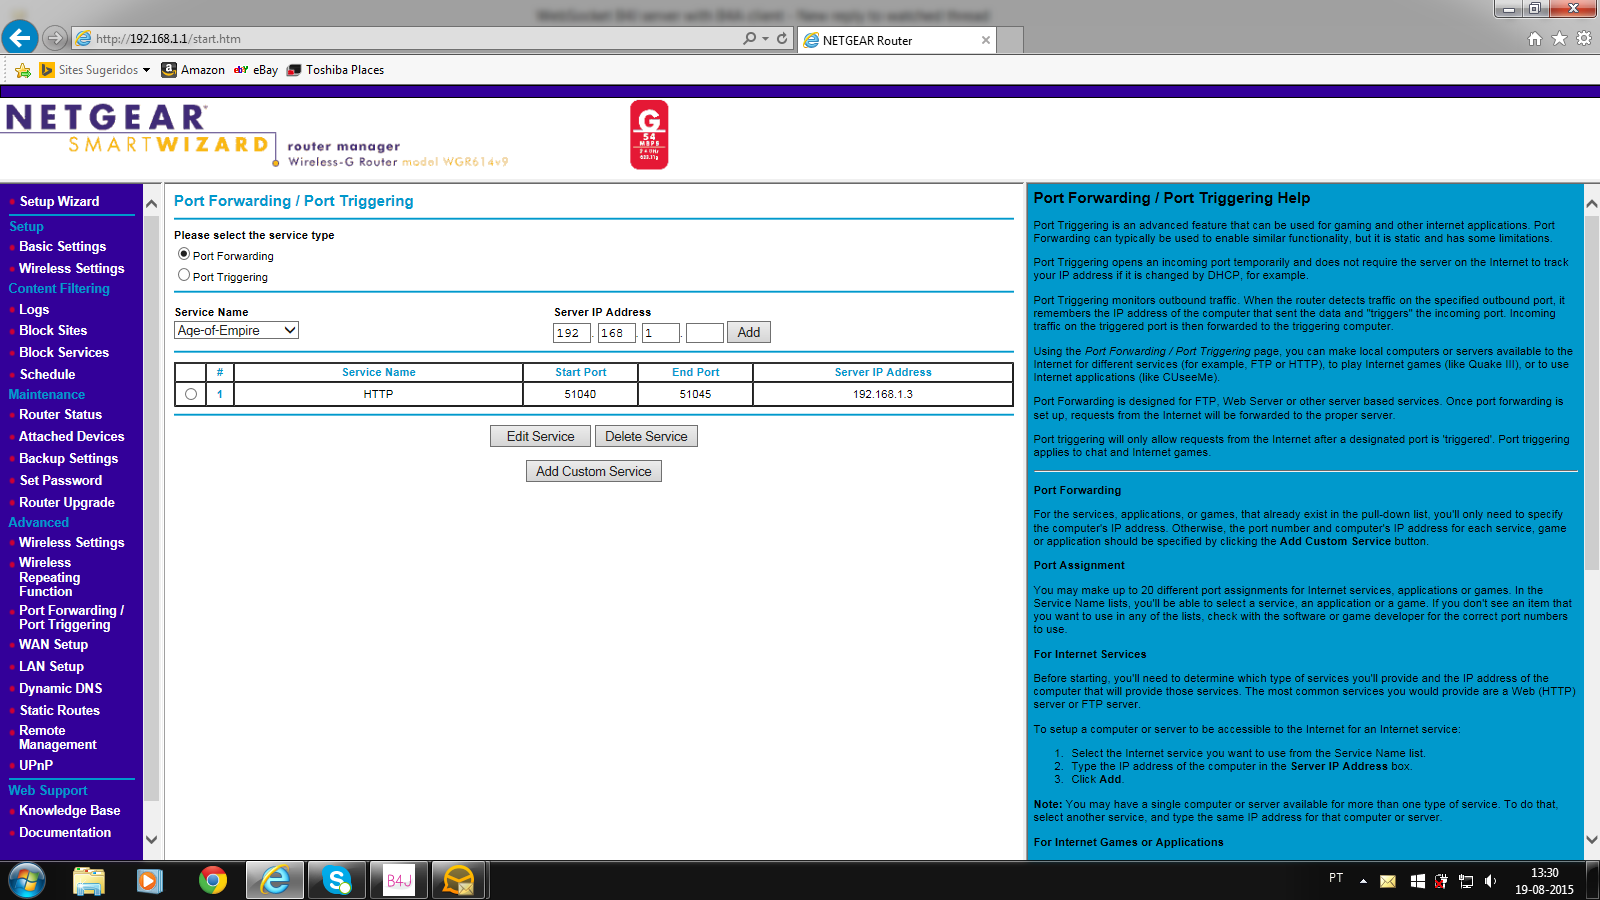Open Basic Settings in the sidebar
The width and height of the screenshot is (1600, 900).
pos(62,246)
